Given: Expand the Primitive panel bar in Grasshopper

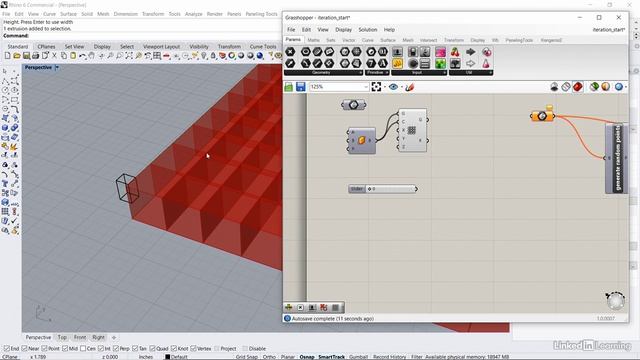Looking at the screenshot, I should pos(377,73).
